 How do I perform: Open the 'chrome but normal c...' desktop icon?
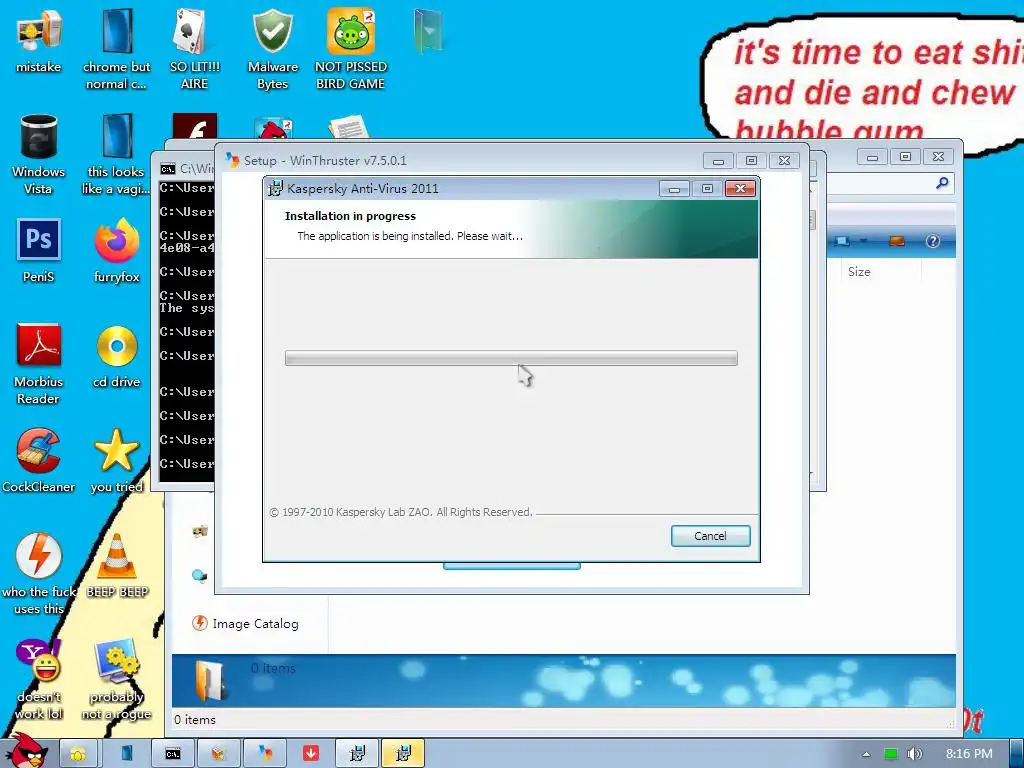[116, 49]
